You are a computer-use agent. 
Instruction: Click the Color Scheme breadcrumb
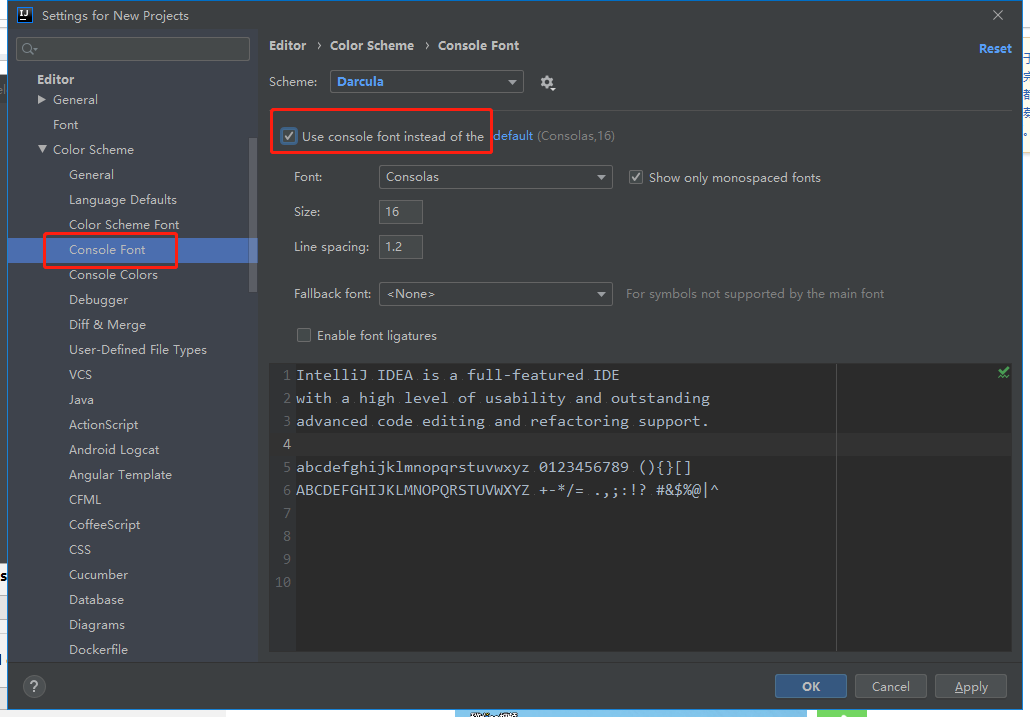372,45
